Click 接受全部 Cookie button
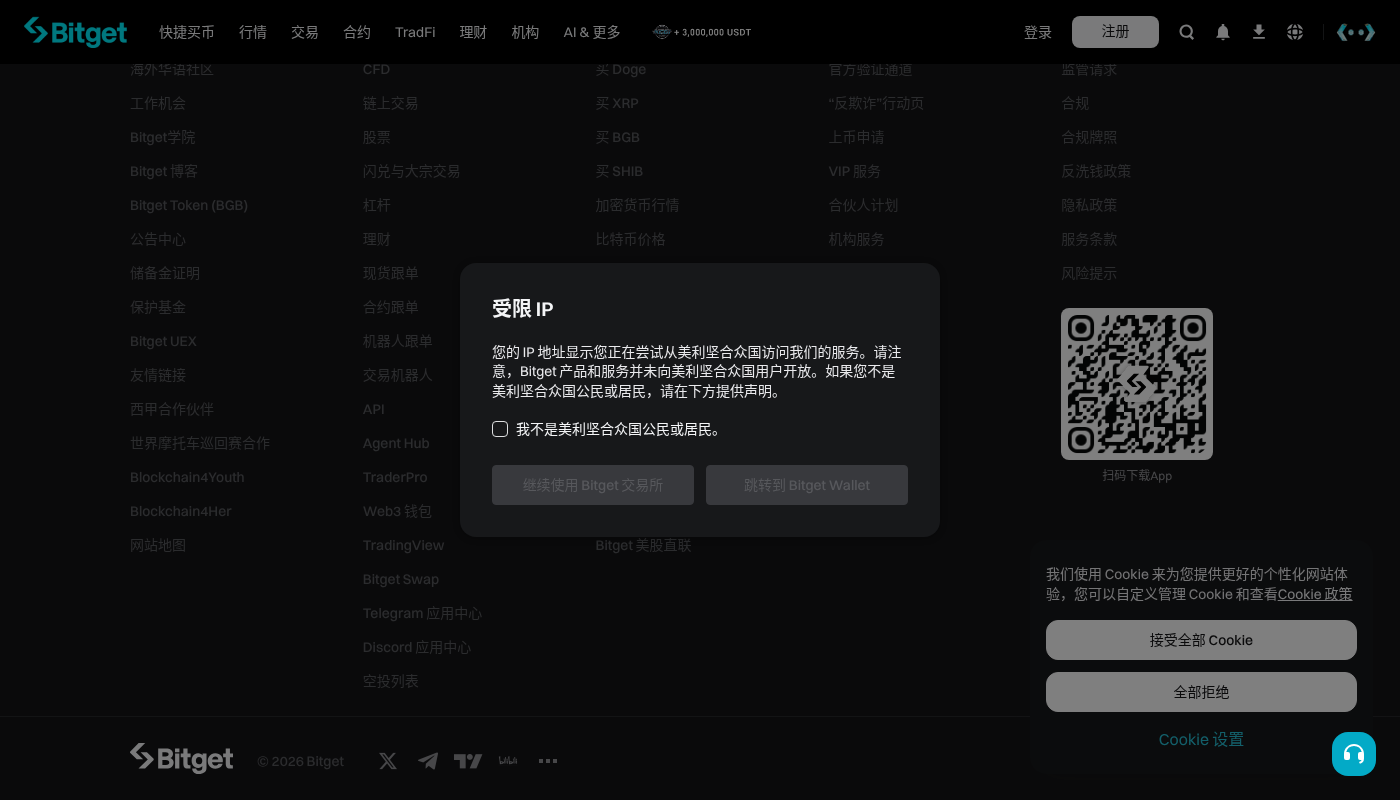The width and height of the screenshot is (1400, 800). pos(1201,640)
